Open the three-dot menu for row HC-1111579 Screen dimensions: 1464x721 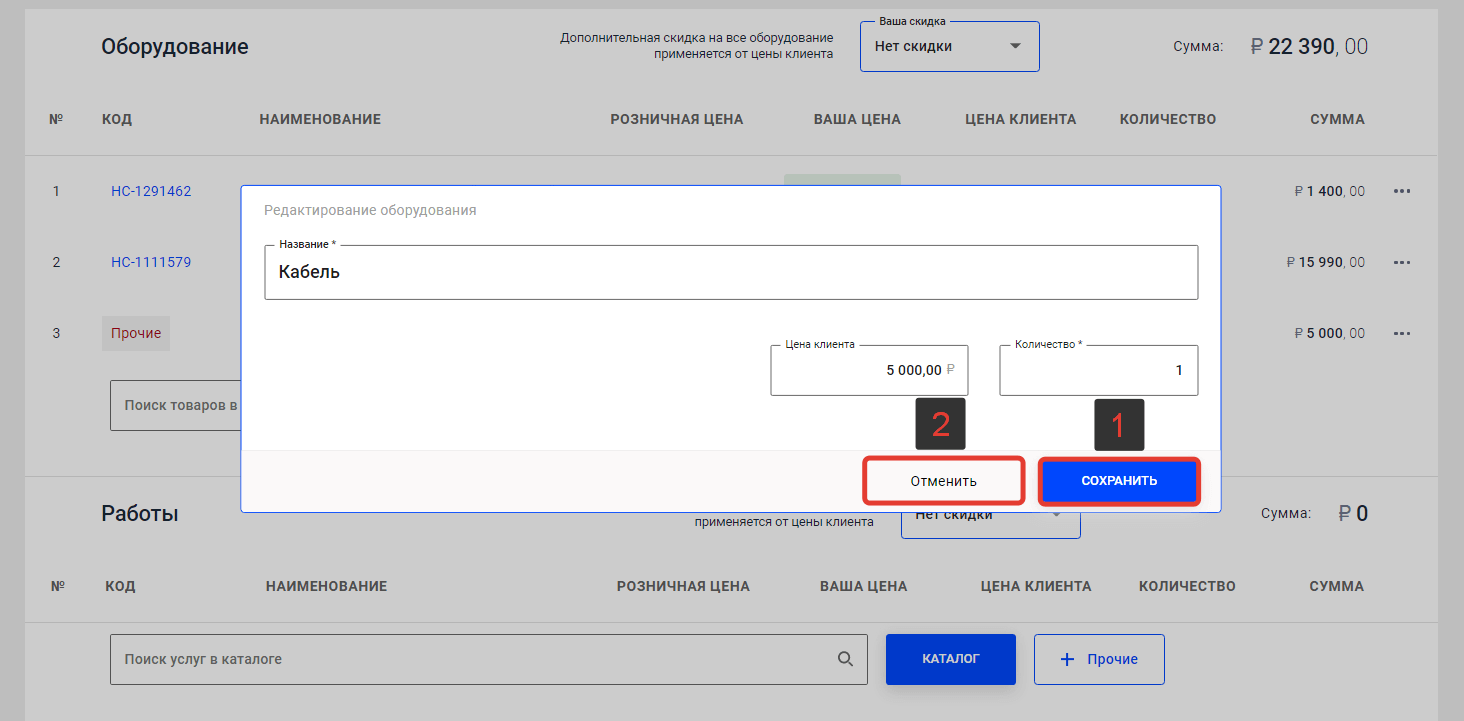pyautogui.click(x=1401, y=262)
